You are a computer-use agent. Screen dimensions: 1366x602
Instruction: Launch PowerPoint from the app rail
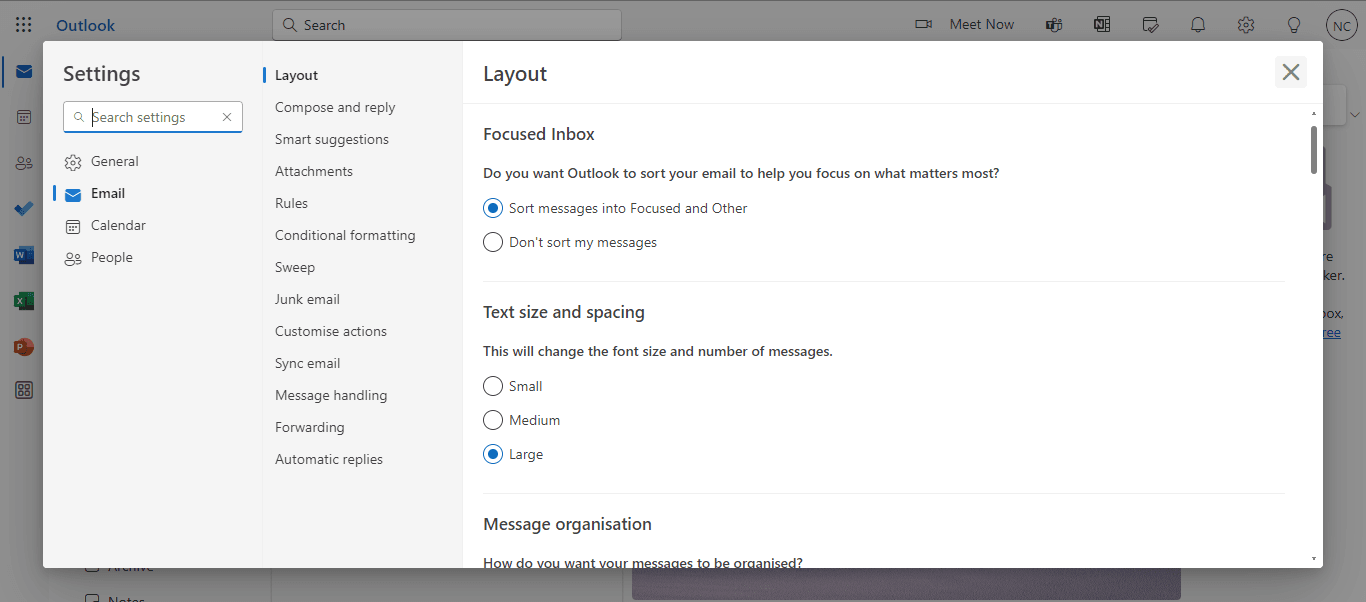(24, 347)
